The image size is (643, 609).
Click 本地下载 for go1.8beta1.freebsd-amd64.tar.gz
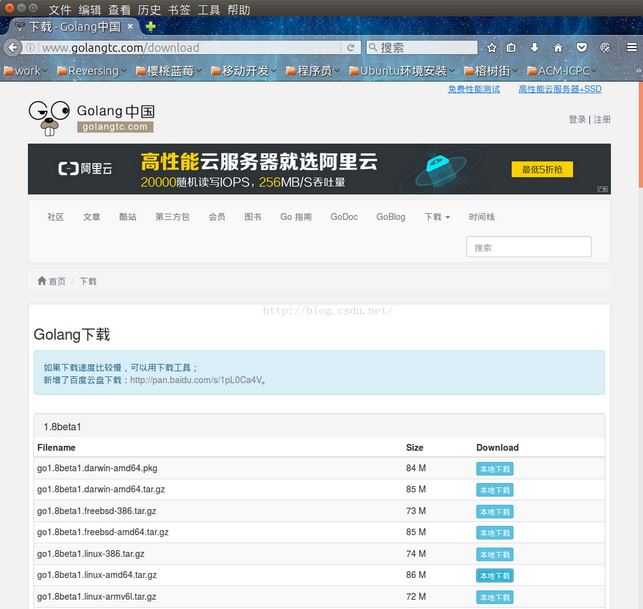pyautogui.click(x=495, y=533)
